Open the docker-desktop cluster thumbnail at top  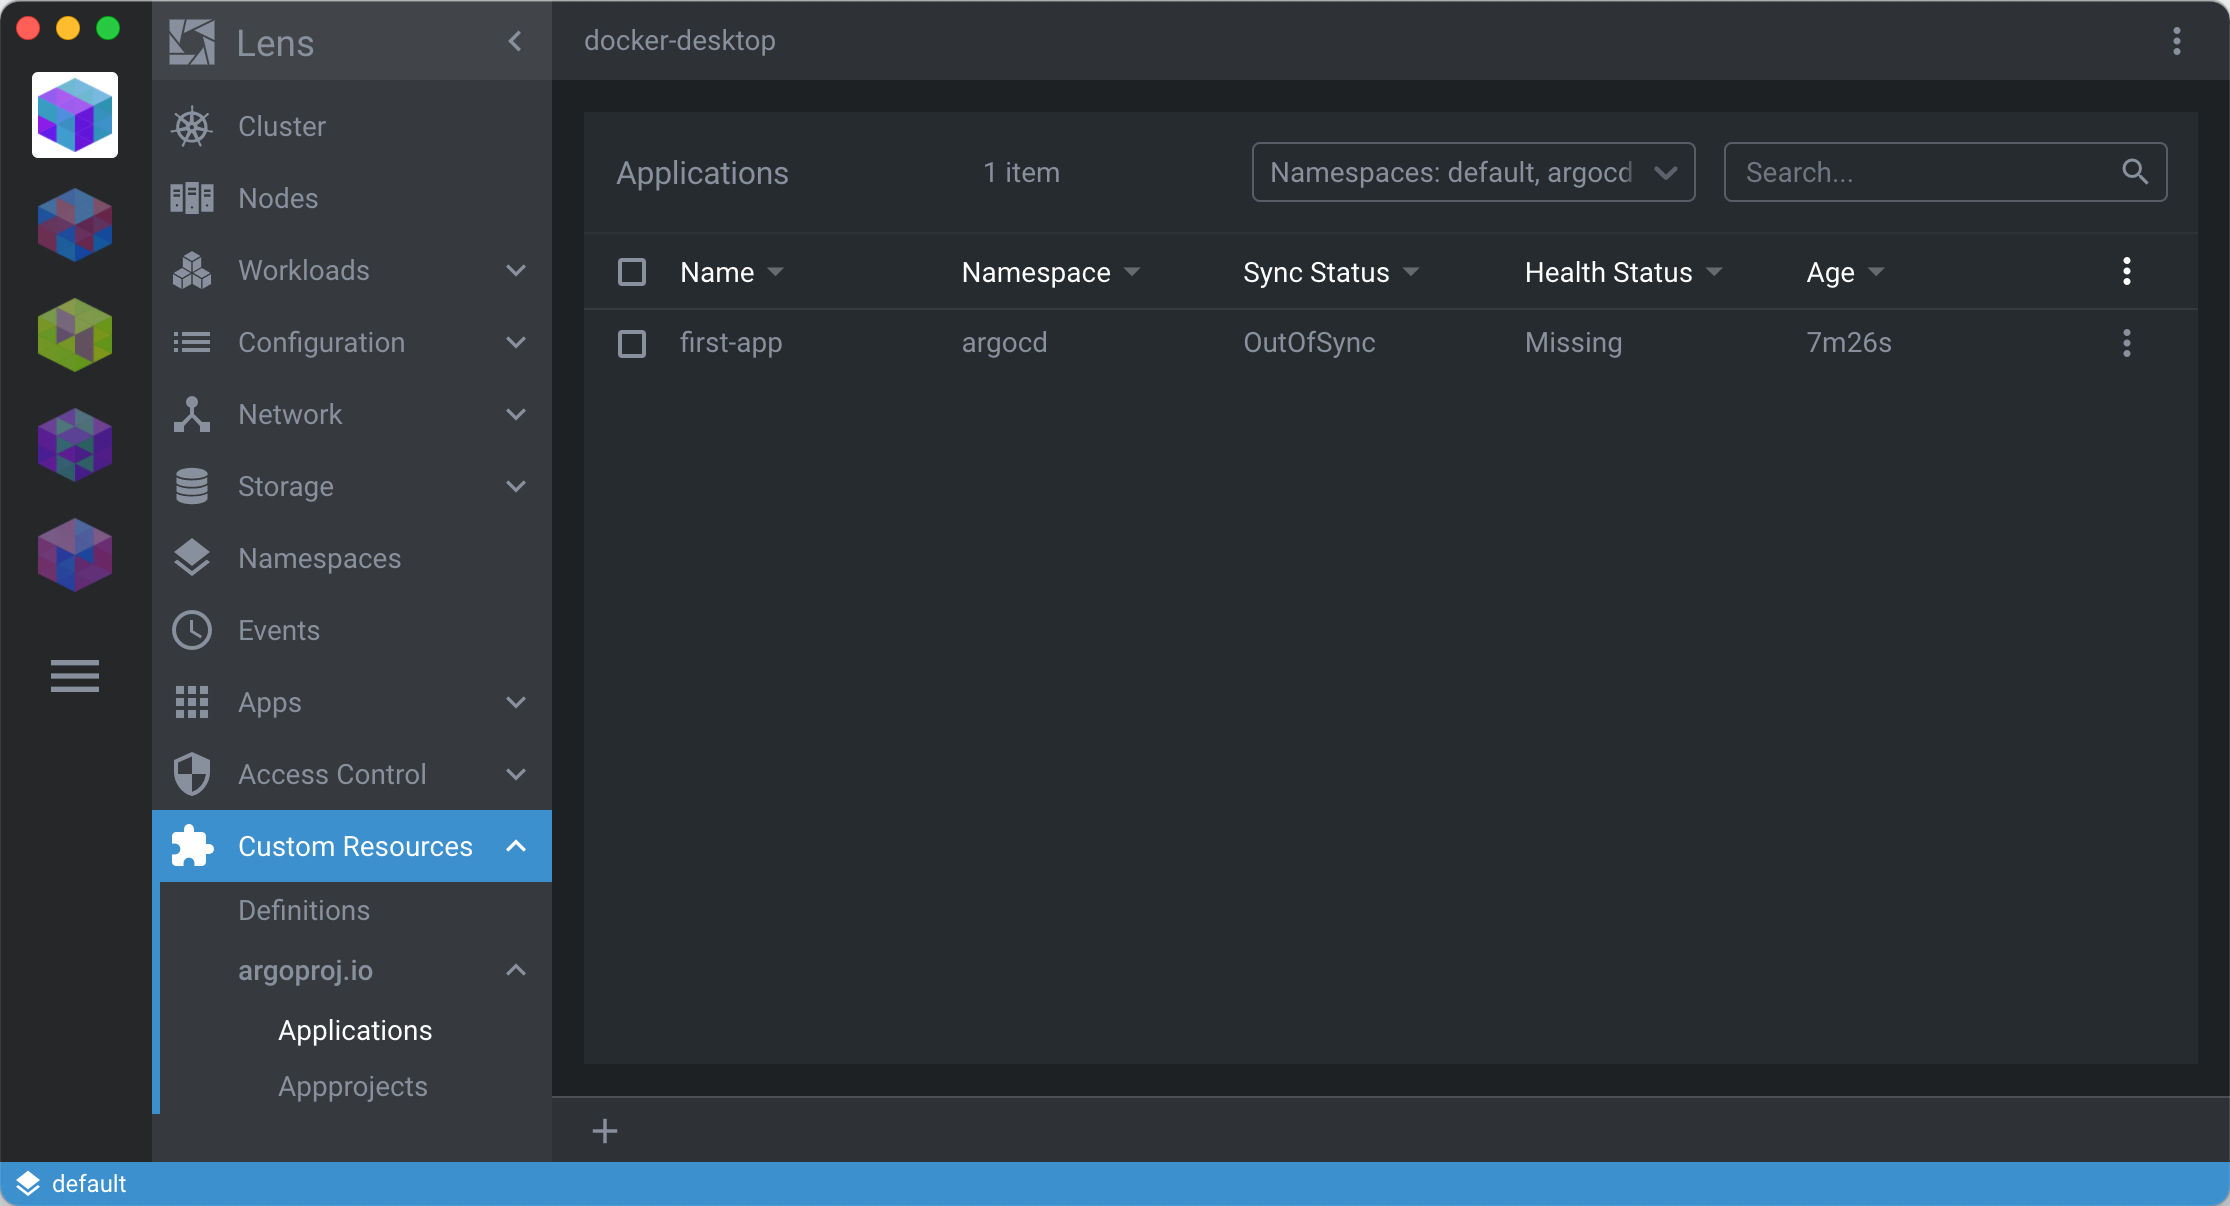click(75, 115)
